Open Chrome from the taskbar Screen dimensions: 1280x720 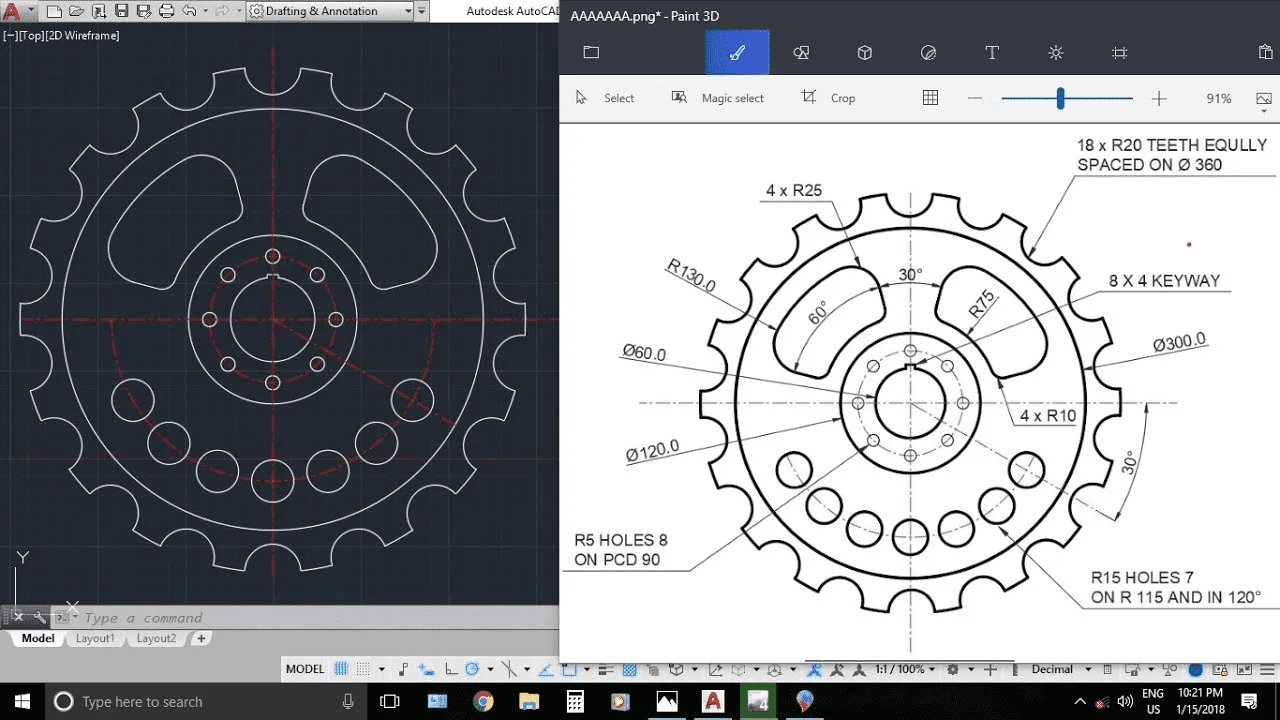[x=483, y=701]
